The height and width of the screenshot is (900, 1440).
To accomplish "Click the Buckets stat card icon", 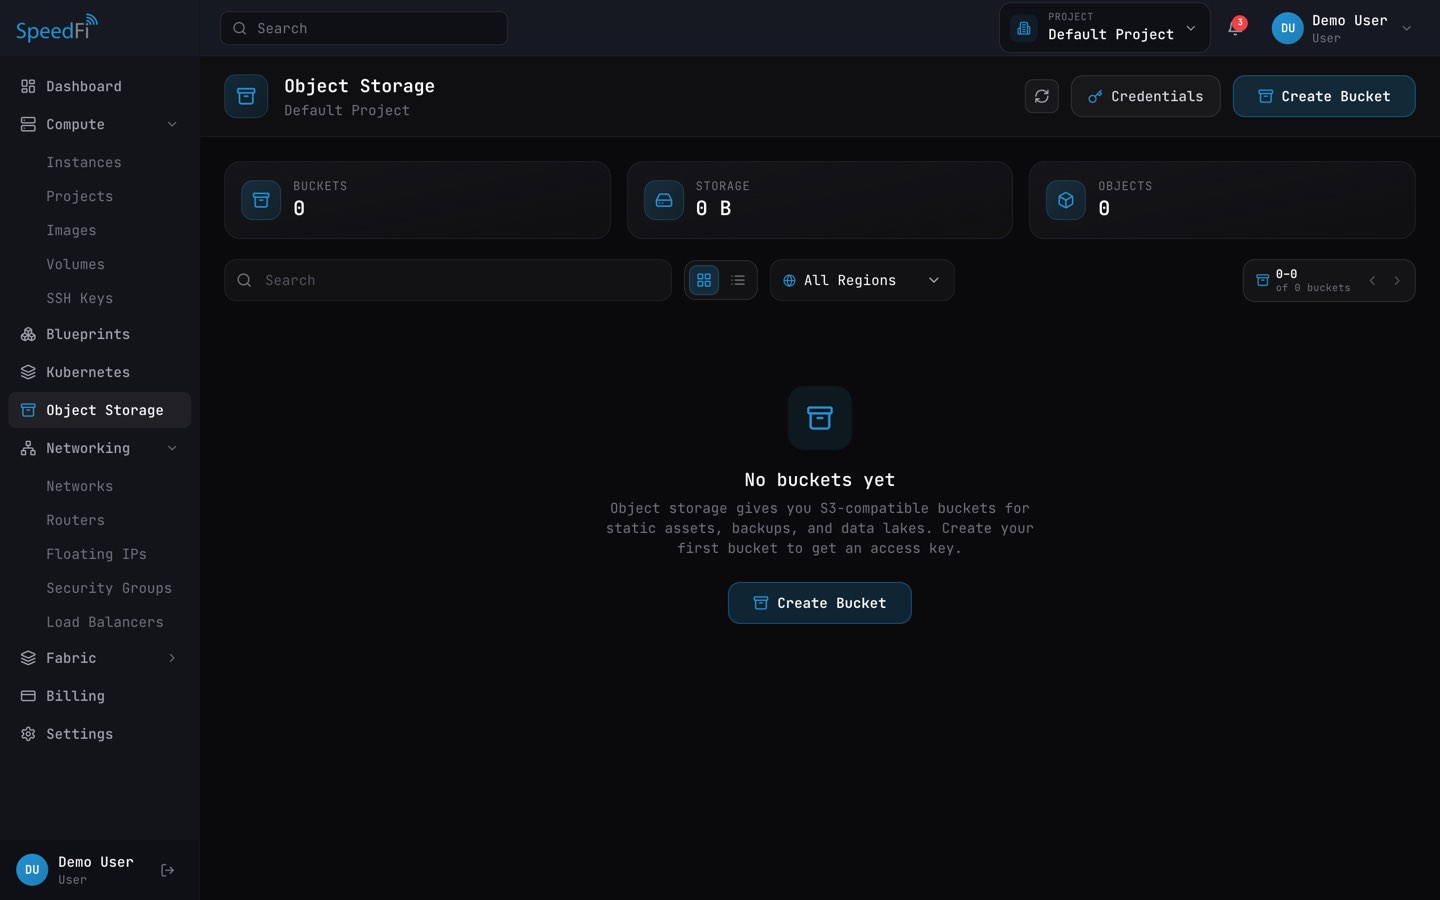I will click(x=261, y=200).
